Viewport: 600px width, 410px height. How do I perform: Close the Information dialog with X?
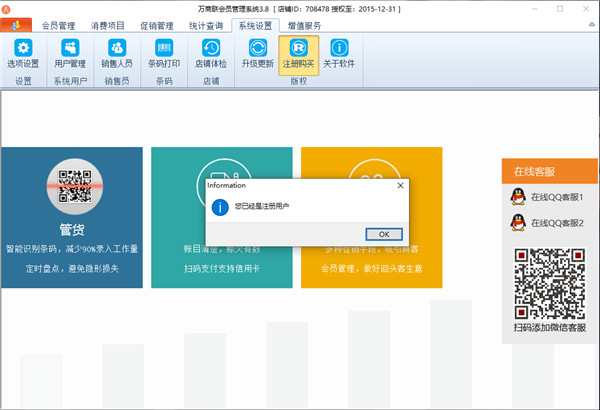[x=400, y=185]
